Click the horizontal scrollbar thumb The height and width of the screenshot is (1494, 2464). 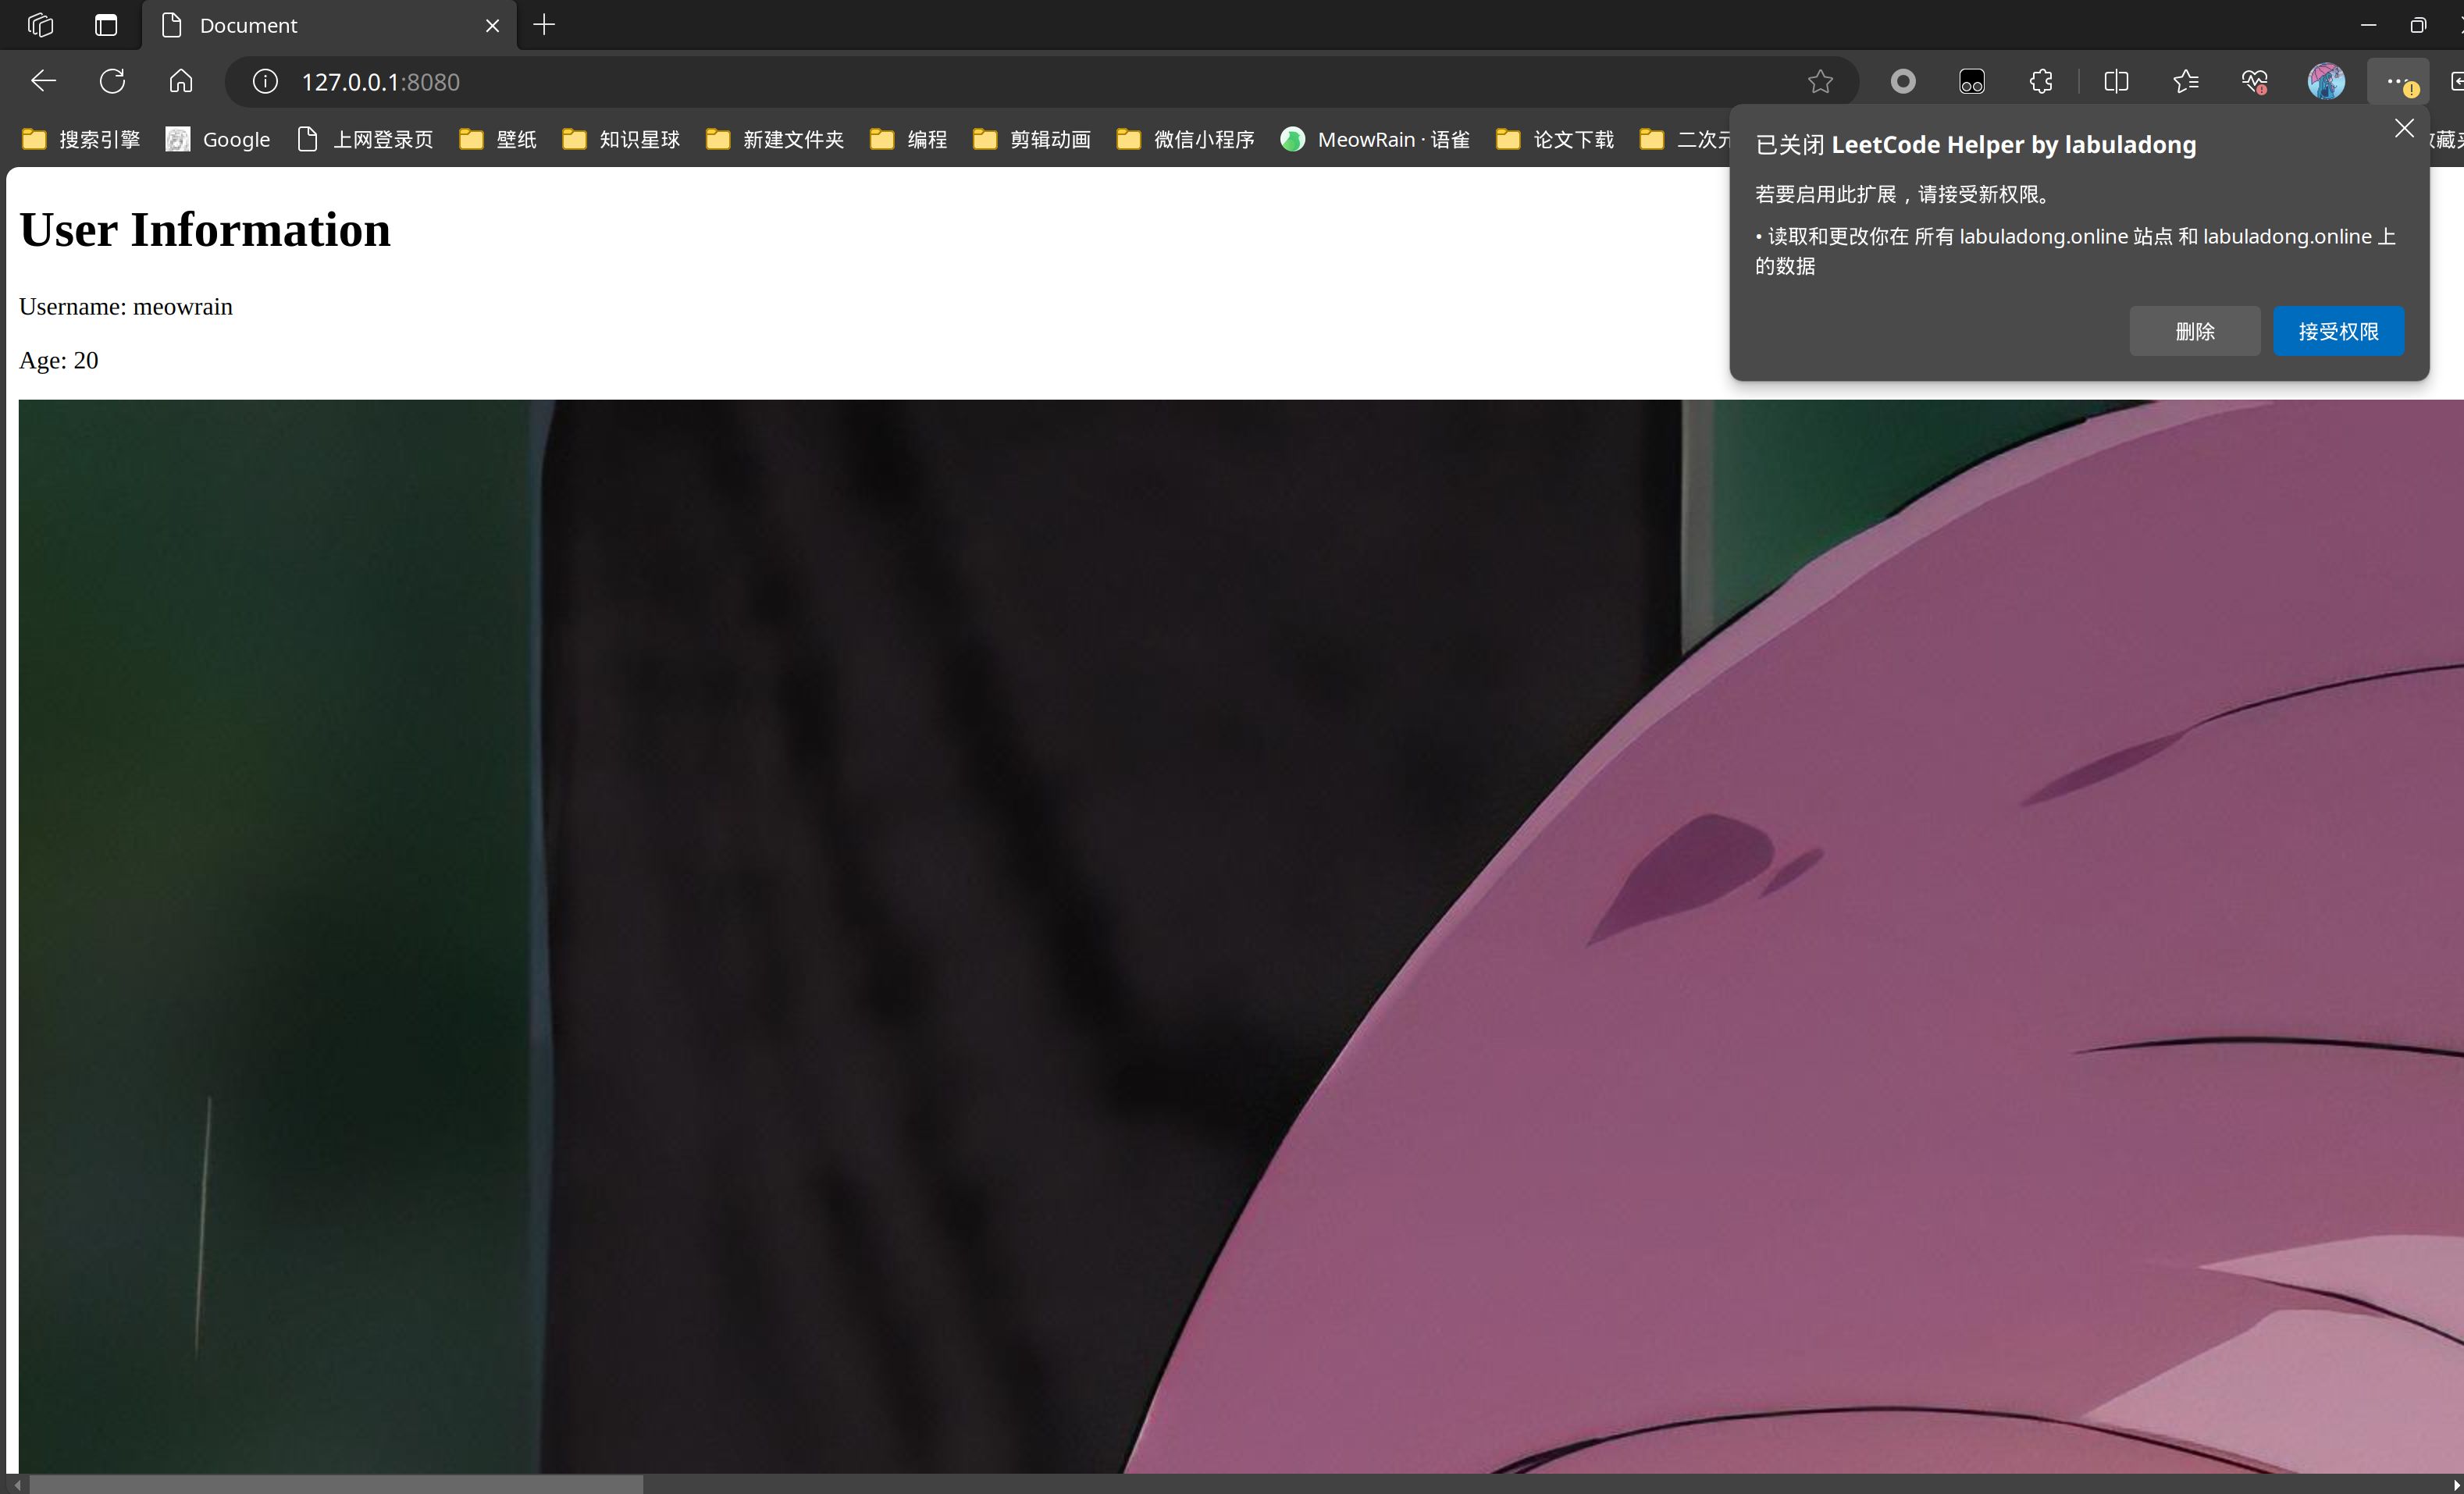tap(335, 1484)
